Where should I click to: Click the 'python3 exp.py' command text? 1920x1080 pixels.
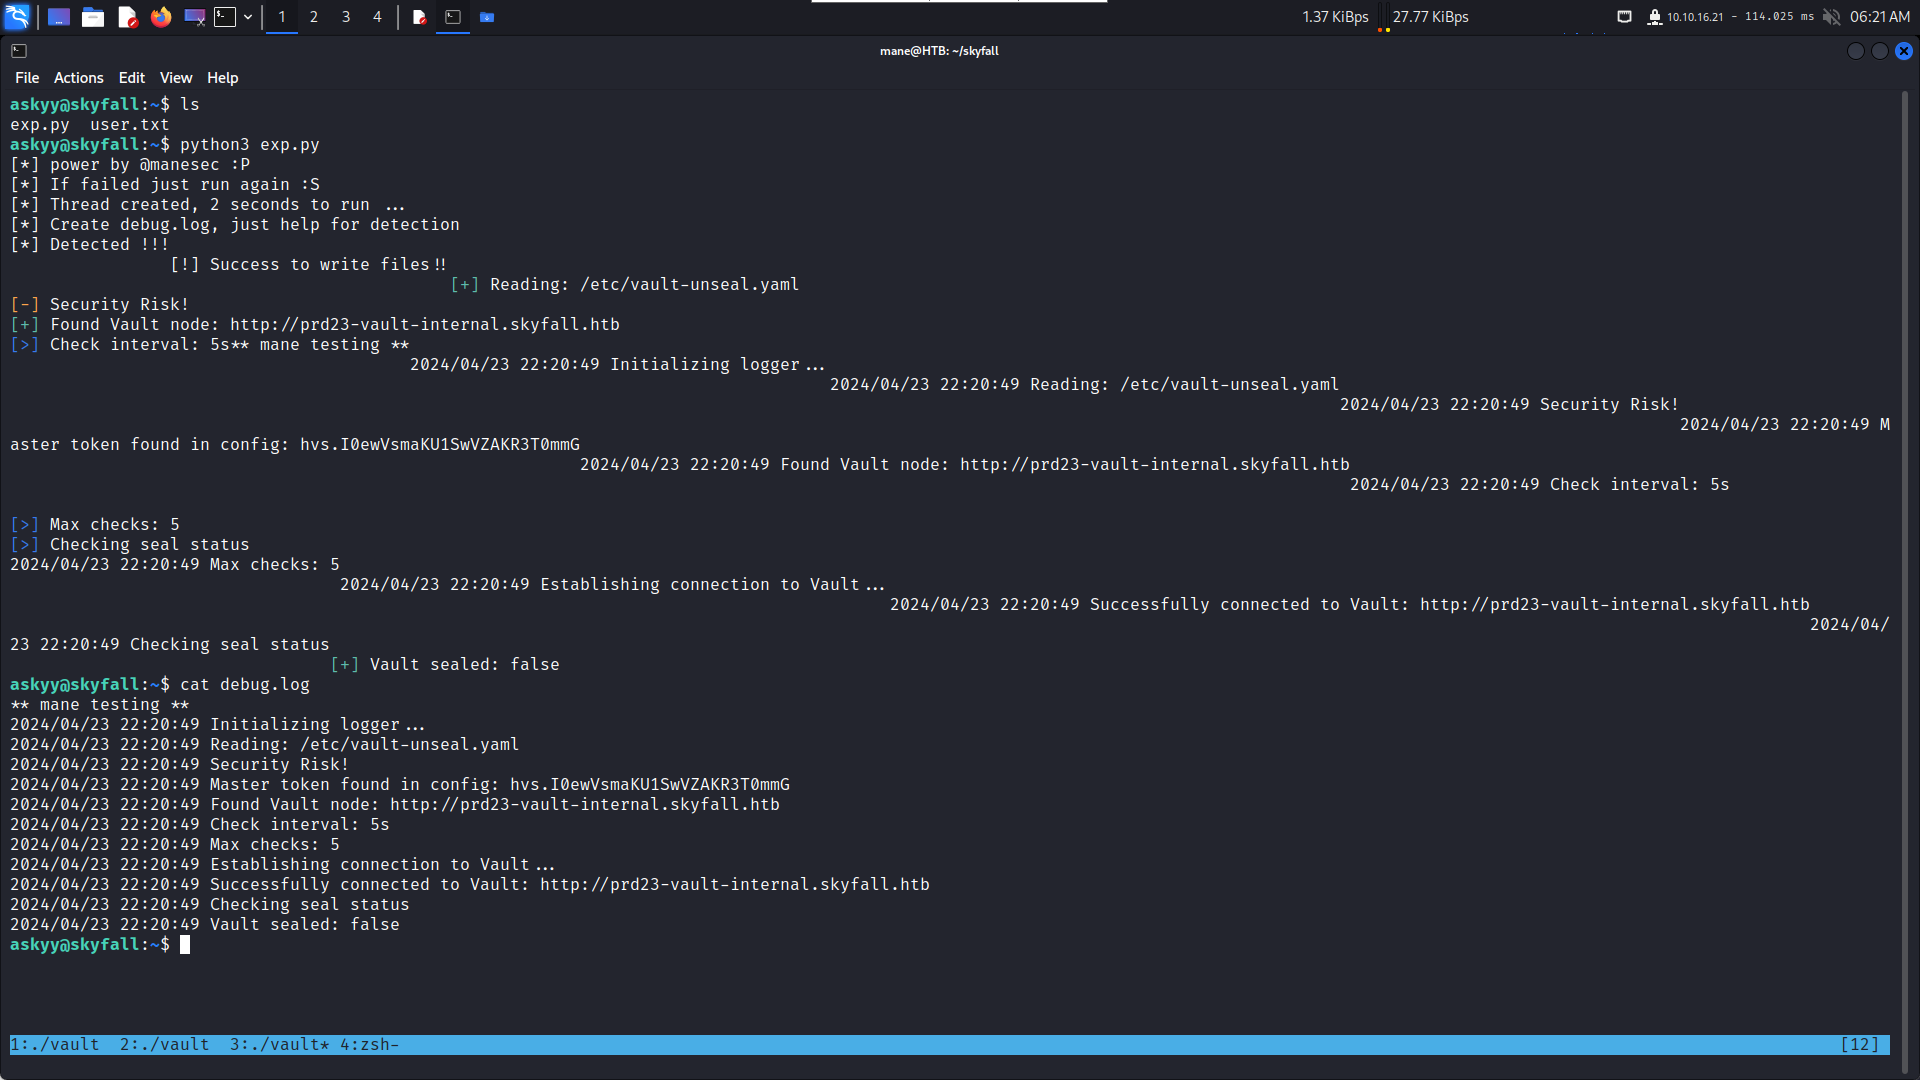[x=250, y=145]
